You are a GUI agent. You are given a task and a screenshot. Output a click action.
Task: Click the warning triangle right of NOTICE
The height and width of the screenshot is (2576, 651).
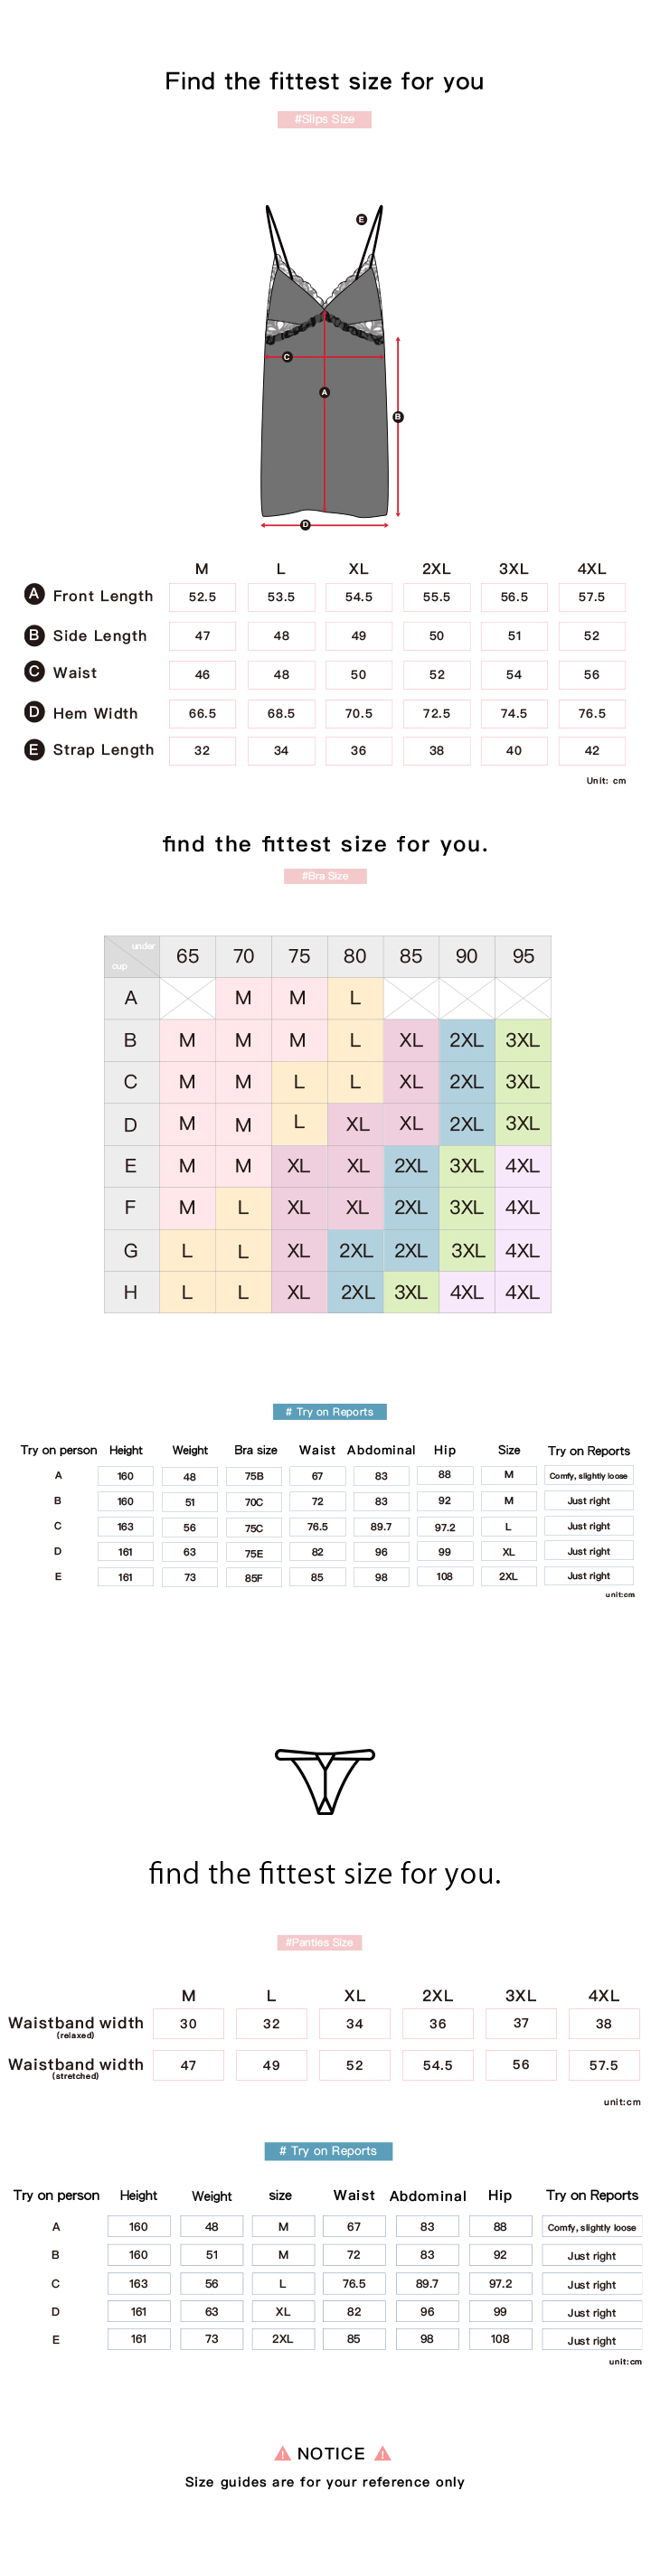coord(382,2453)
